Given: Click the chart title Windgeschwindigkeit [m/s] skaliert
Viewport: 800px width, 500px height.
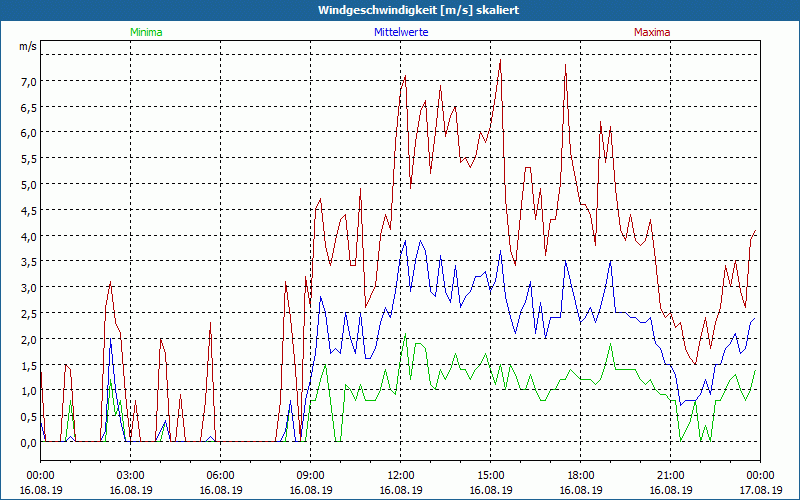Looking at the screenshot, I should tap(418, 10).
